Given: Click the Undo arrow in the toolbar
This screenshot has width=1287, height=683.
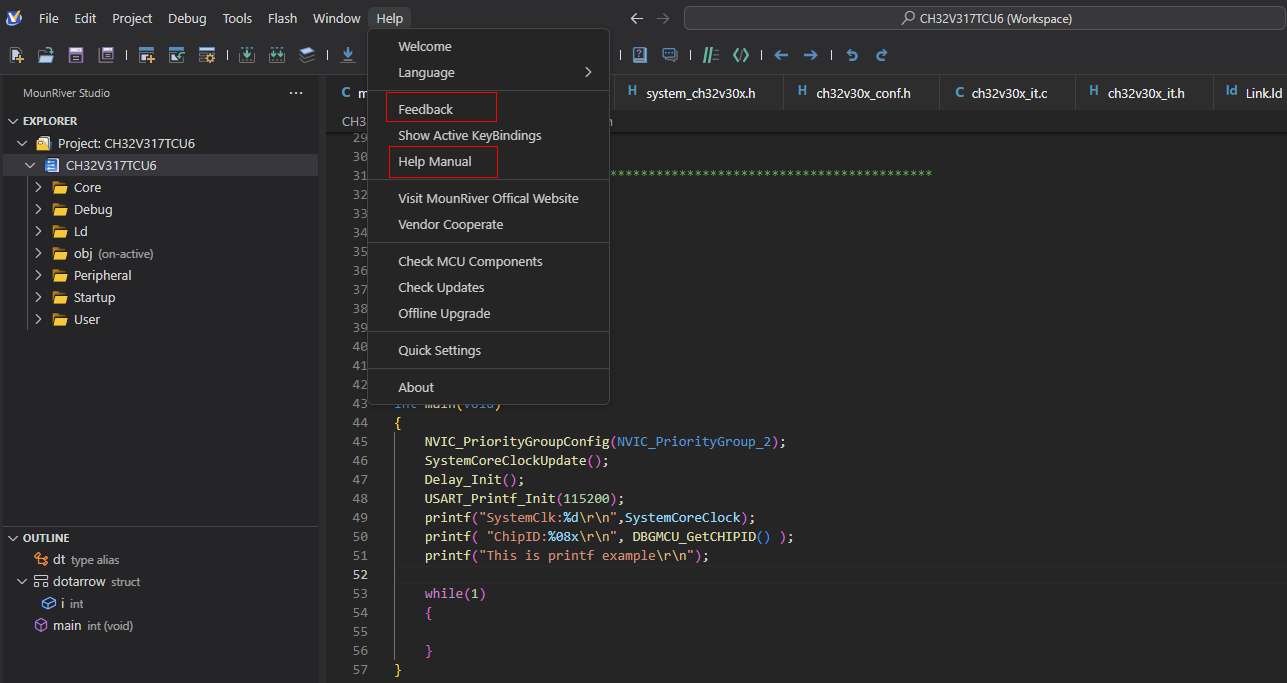Looking at the screenshot, I should 852,55.
